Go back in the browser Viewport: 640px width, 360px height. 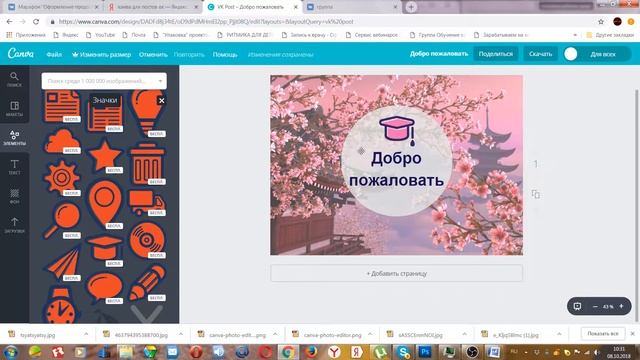(x=9, y=22)
